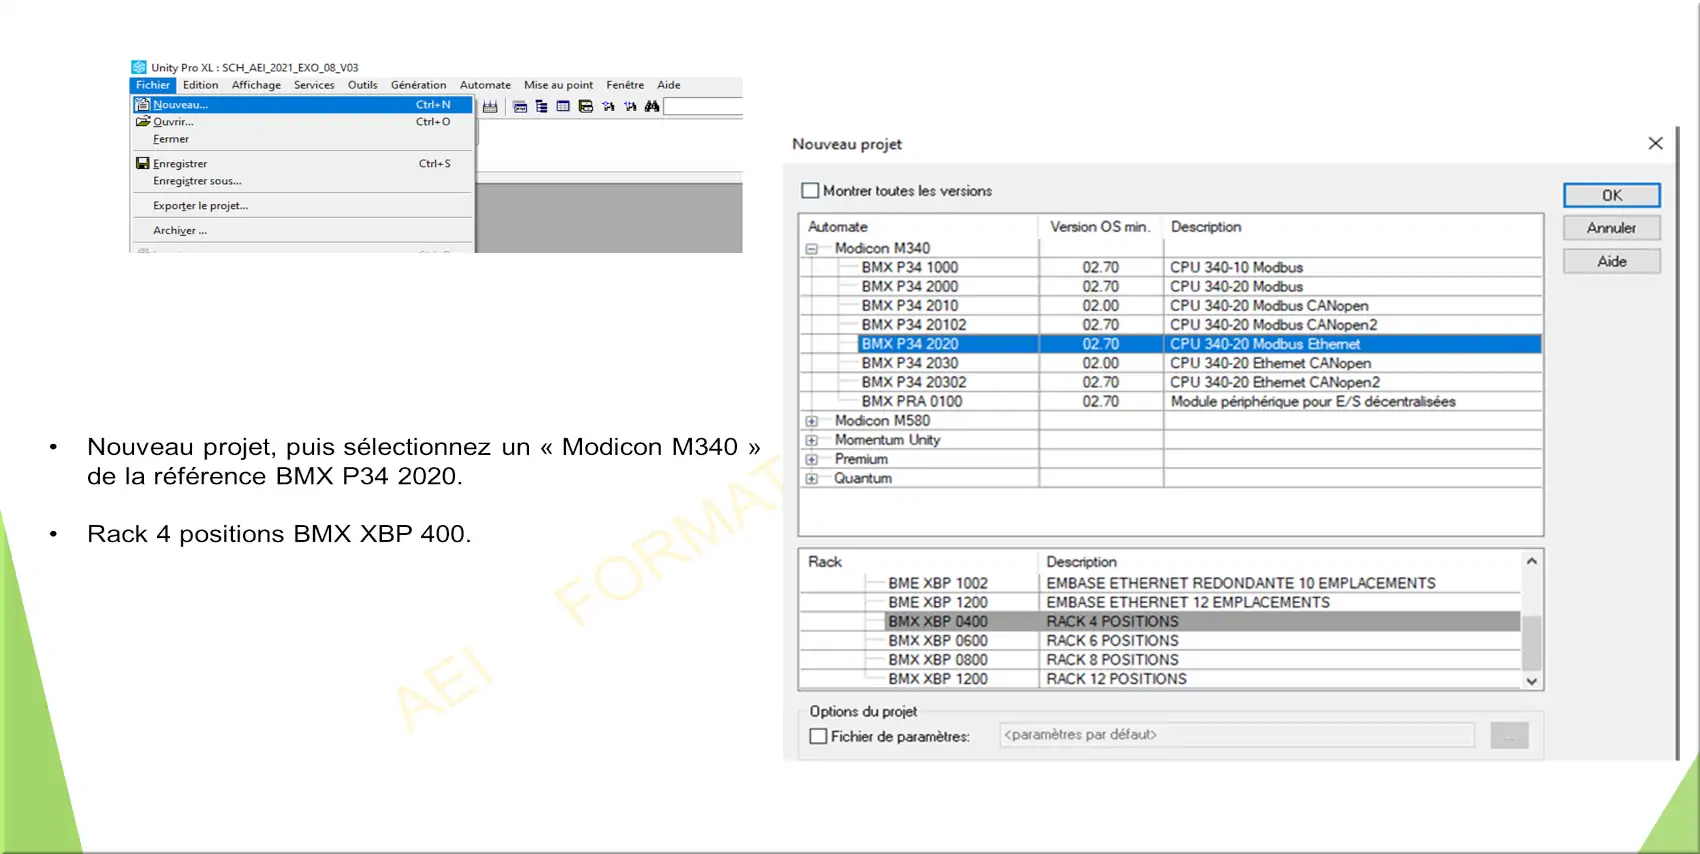Select the BMX P34 20102 row

[1170, 324]
